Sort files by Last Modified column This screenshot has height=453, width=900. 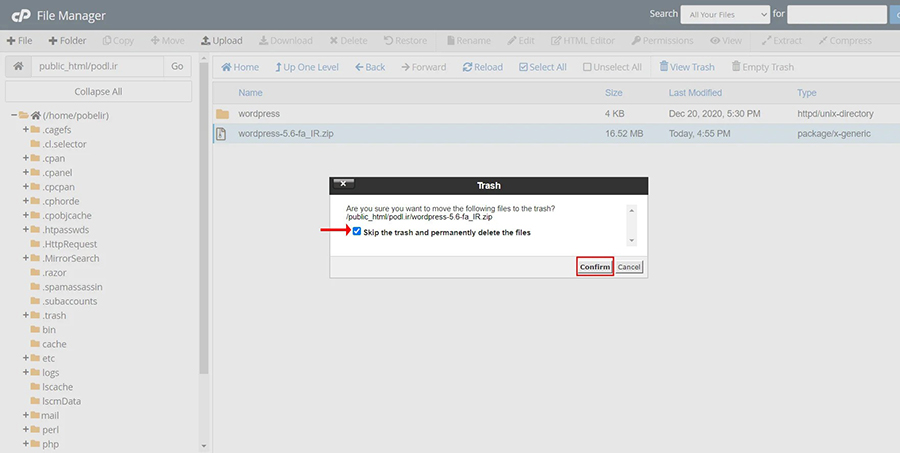click(695, 93)
